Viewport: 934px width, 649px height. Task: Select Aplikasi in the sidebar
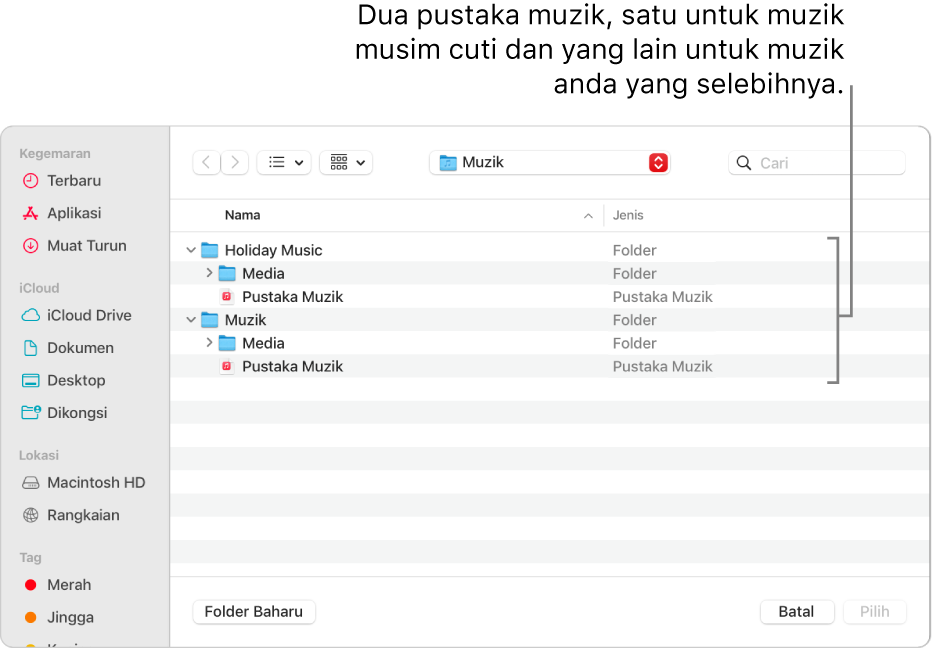pos(75,213)
